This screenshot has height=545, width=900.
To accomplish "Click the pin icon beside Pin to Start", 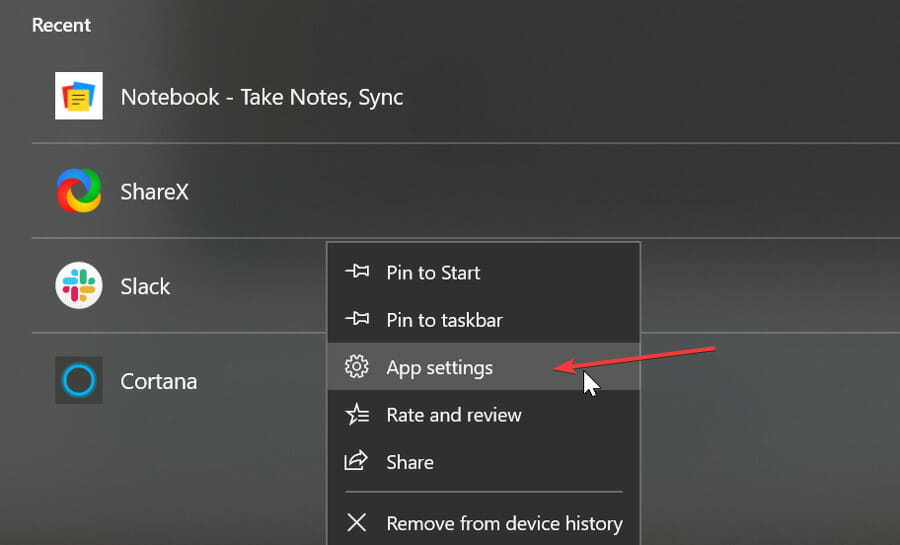I will [357, 271].
